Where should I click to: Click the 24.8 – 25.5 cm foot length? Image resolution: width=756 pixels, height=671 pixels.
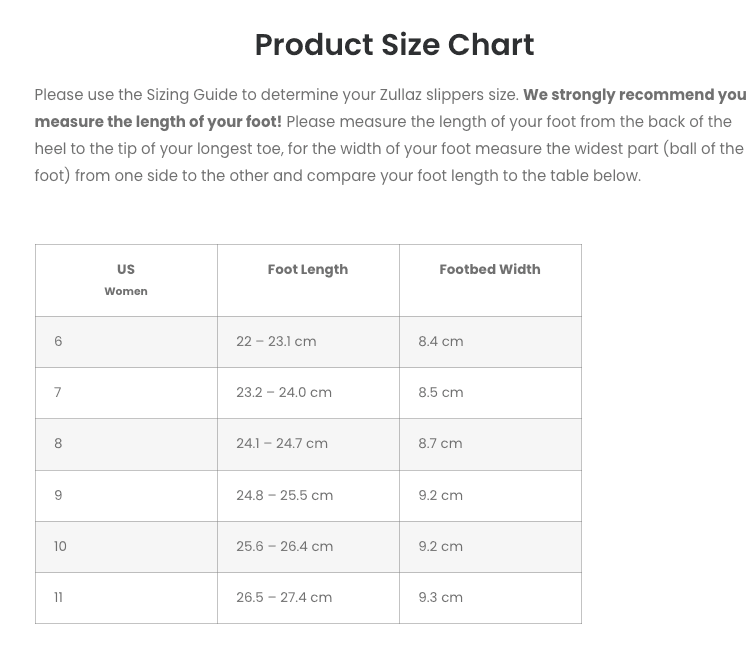pyautogui.click(x=285, y=496)
